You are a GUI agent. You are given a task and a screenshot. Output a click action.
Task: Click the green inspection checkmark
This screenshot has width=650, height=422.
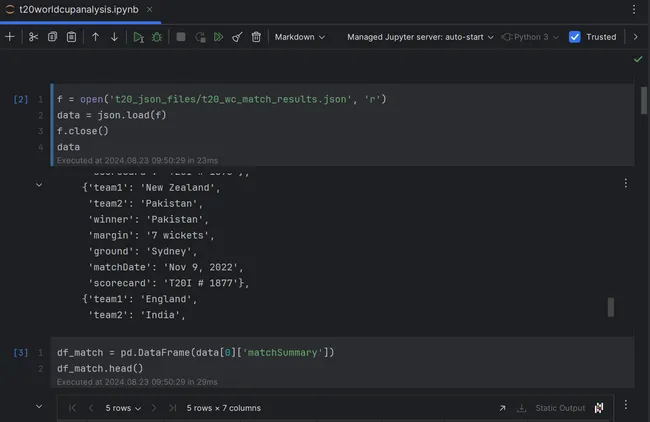click(x=638, y=59)
